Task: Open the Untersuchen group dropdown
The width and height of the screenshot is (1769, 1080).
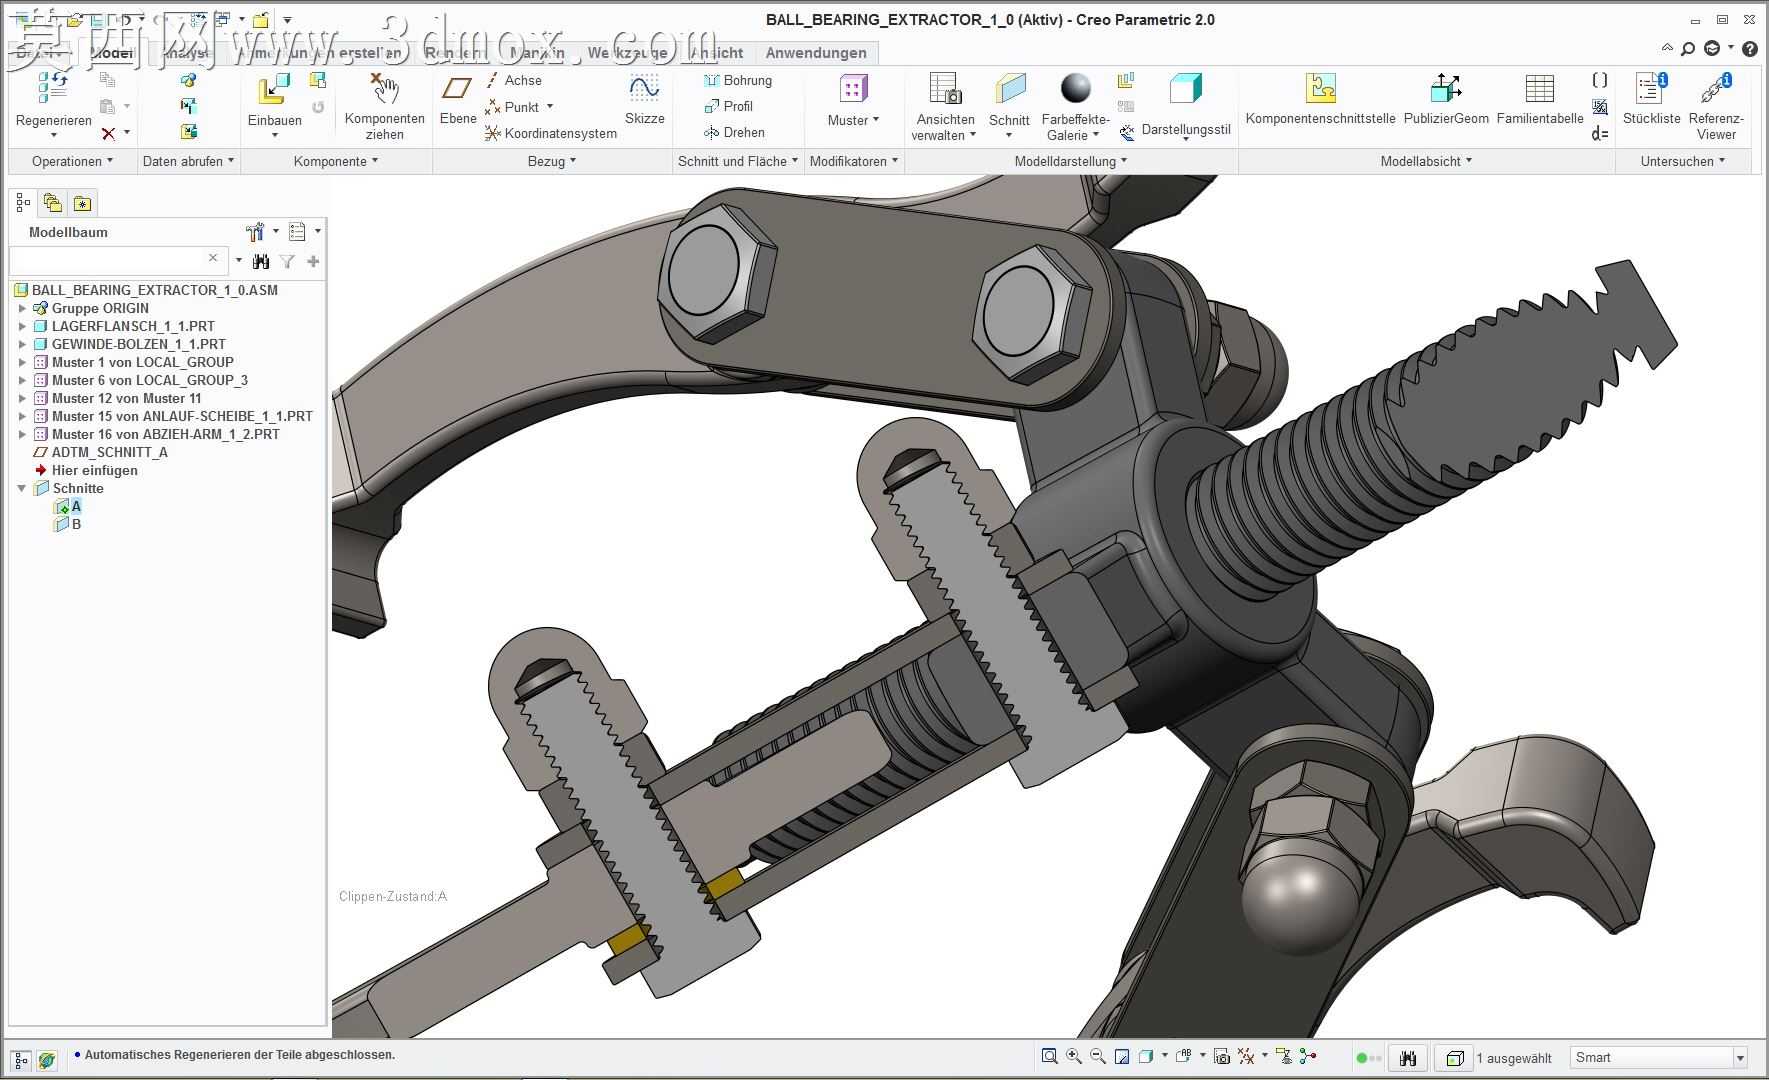Action: tap(1683, 161)
